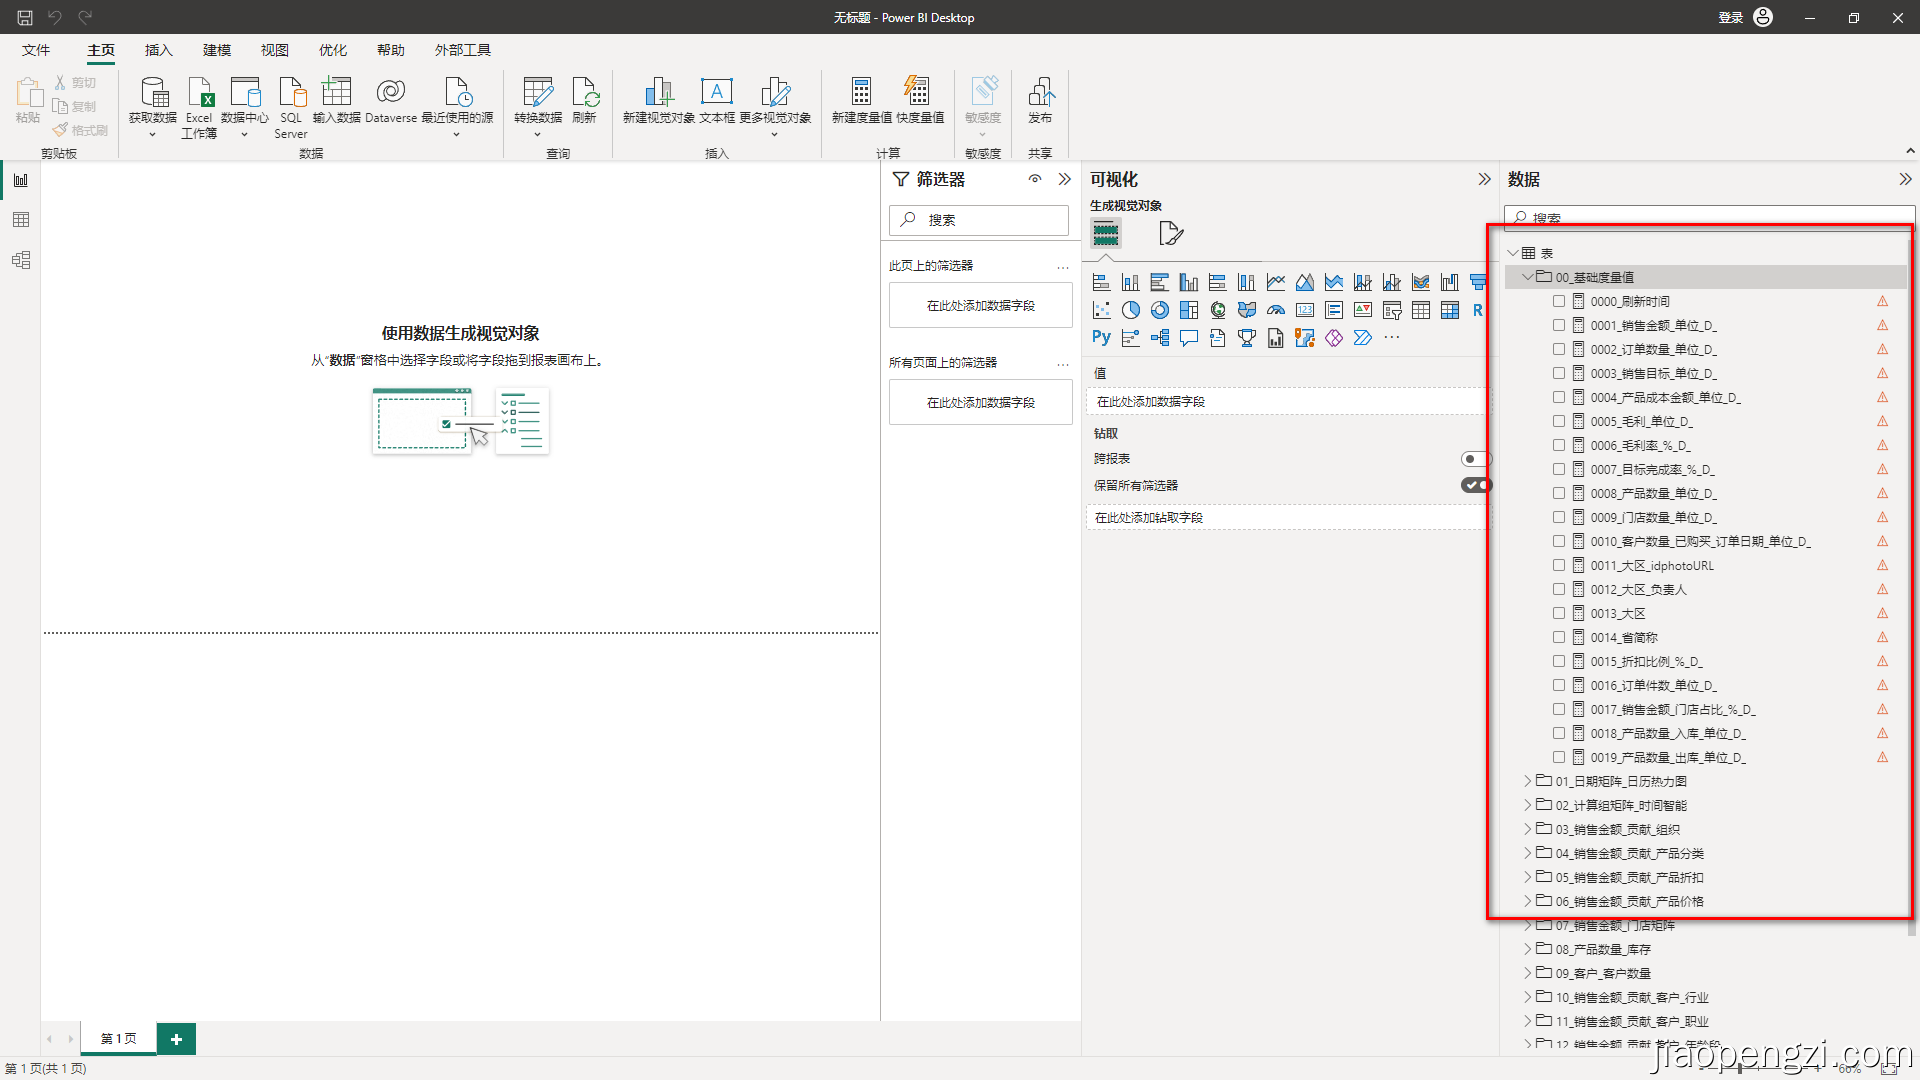Open the 帮助 menu tab
The image size is (1920, 1080).
click(x=390, y=49)
